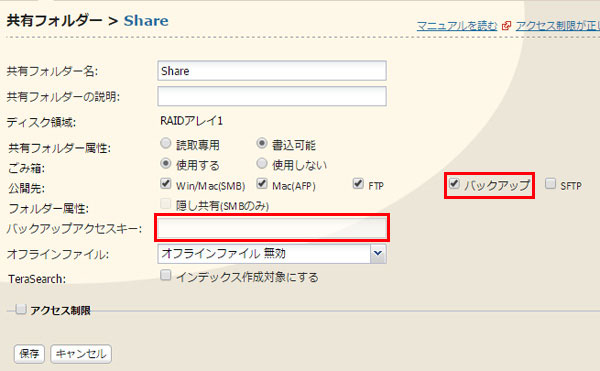The image size is (600, 371).
Task: Select 読取専用 radio button
Action: [165, 143]
